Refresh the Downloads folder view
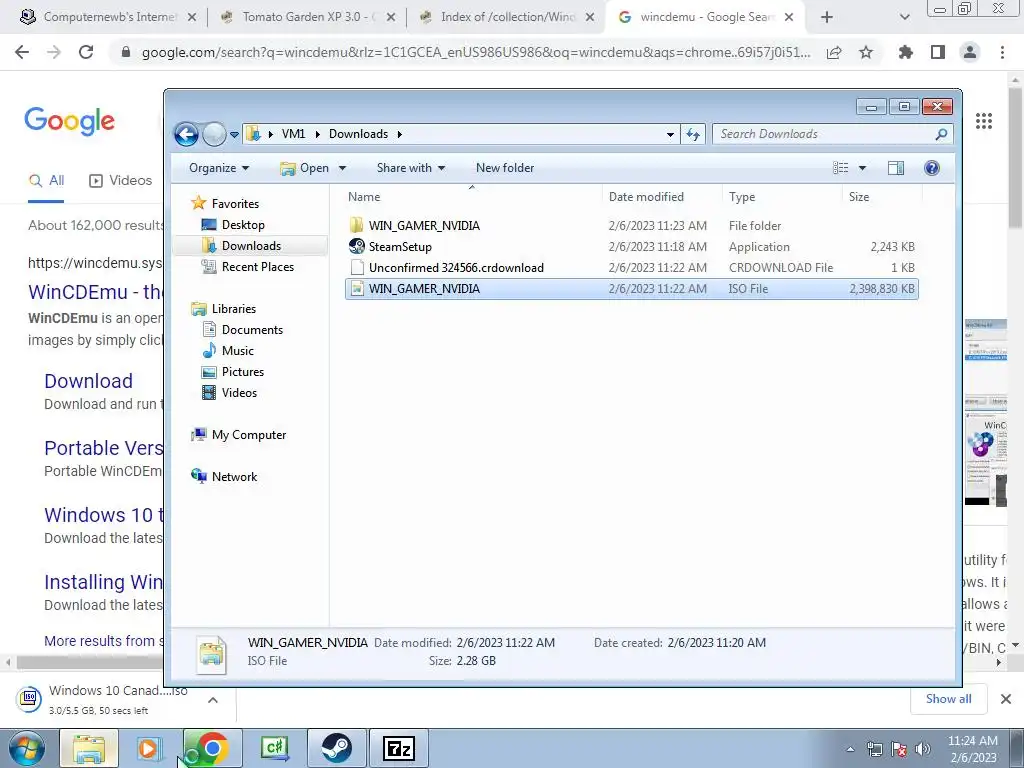The height and width of the screenshot is (768, 1024). tap(693, 135)
